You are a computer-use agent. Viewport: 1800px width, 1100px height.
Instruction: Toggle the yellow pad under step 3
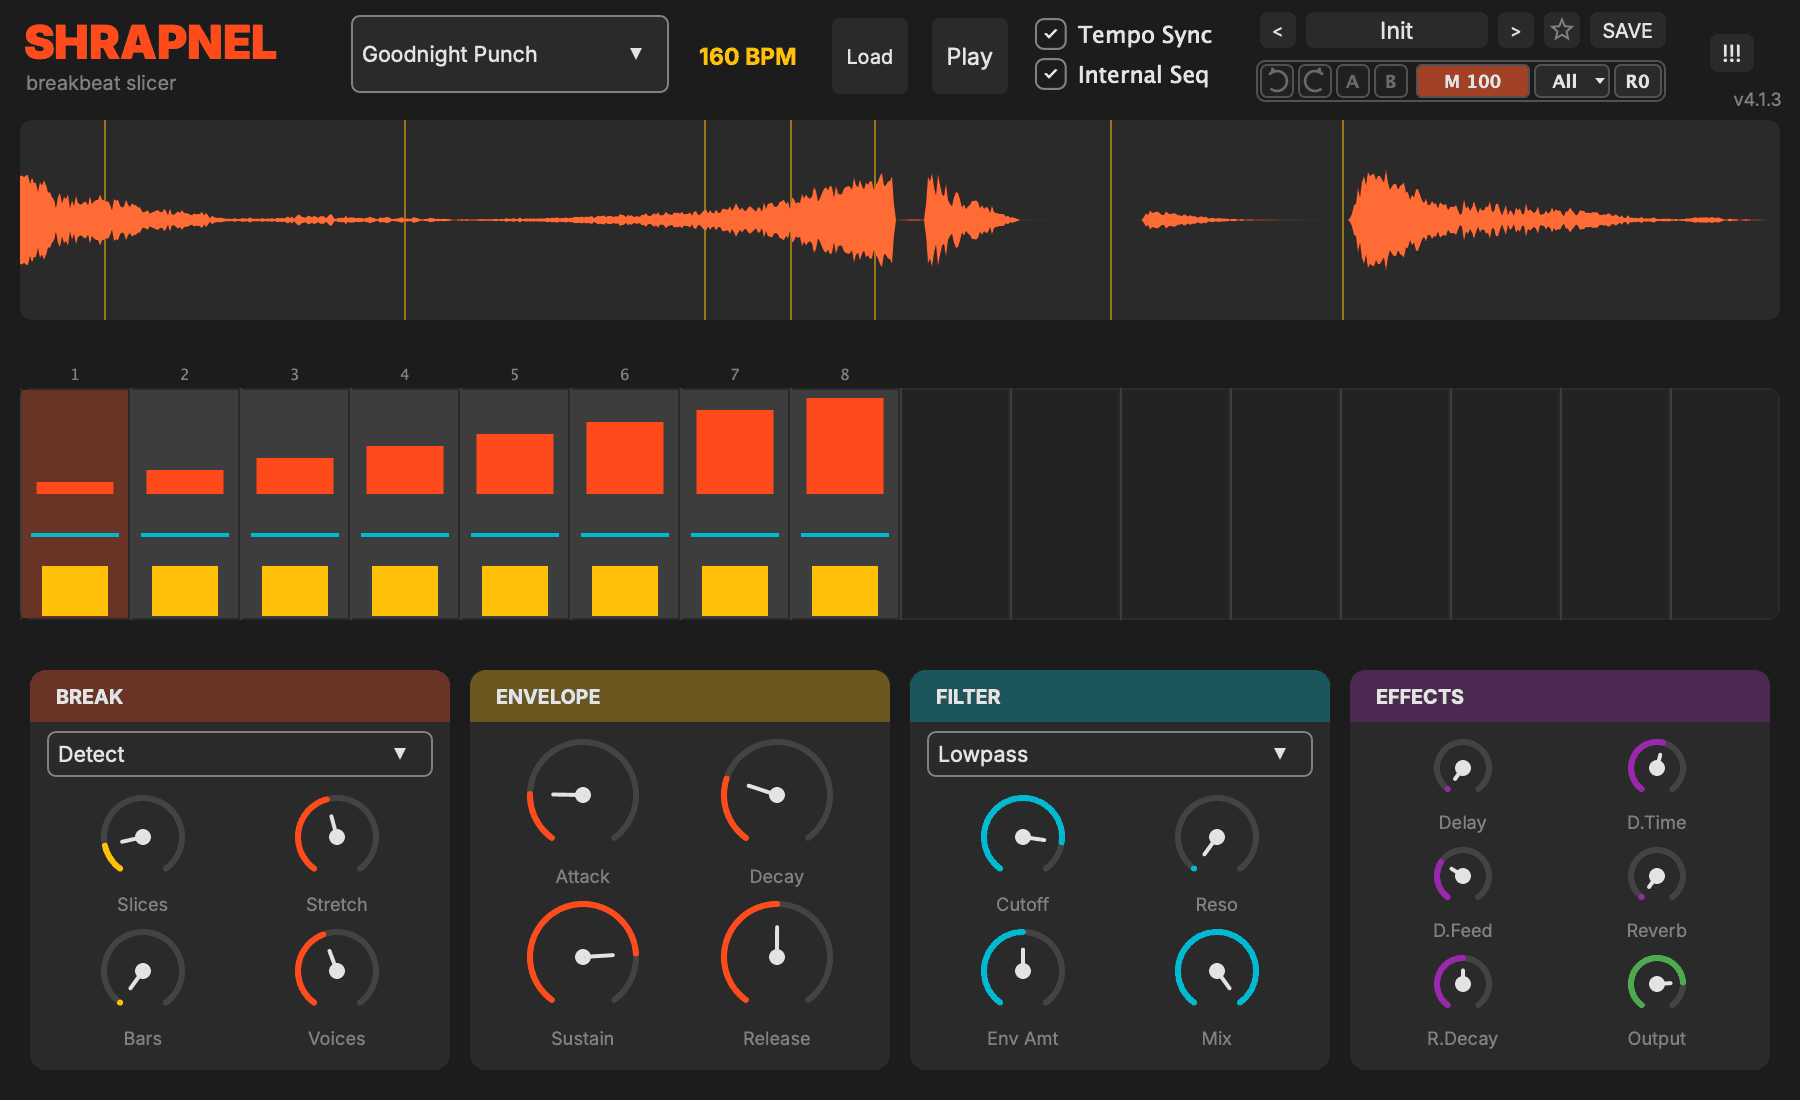coord(295,590)
